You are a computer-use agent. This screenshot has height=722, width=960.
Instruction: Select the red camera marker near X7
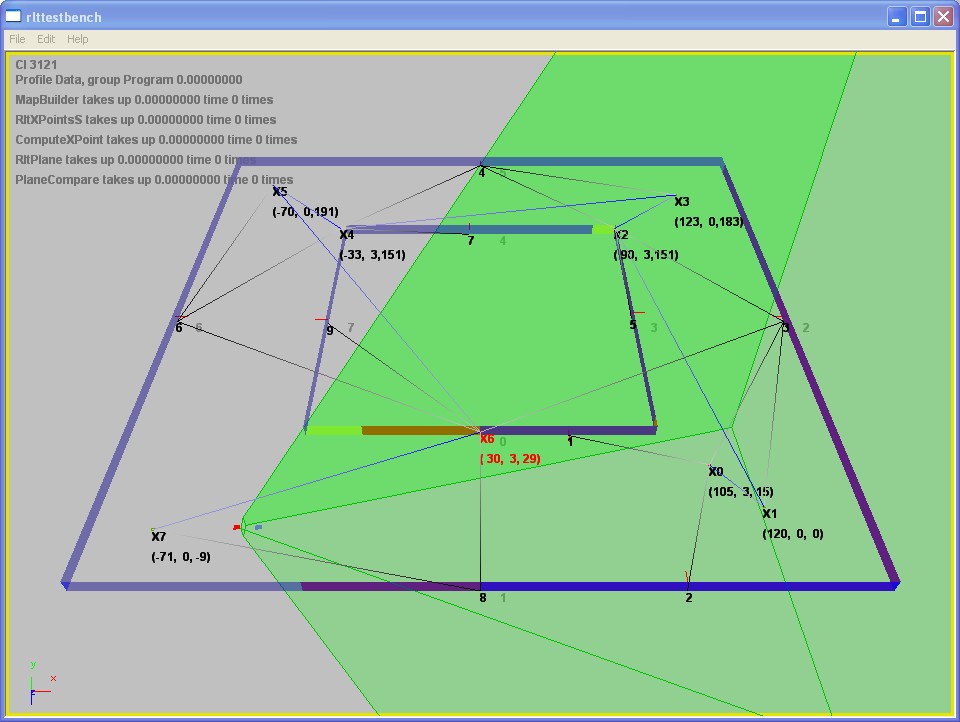237,527
